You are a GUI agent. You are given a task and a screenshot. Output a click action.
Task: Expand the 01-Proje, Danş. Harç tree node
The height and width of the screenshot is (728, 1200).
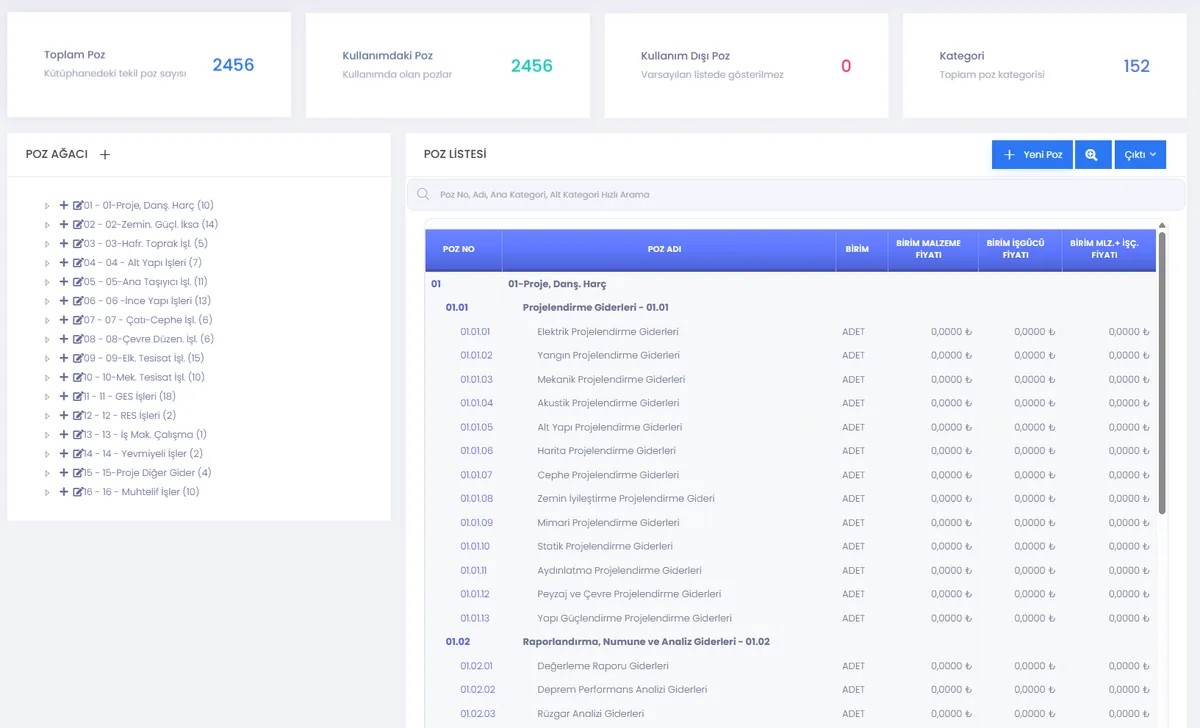(x=47, y=206)
